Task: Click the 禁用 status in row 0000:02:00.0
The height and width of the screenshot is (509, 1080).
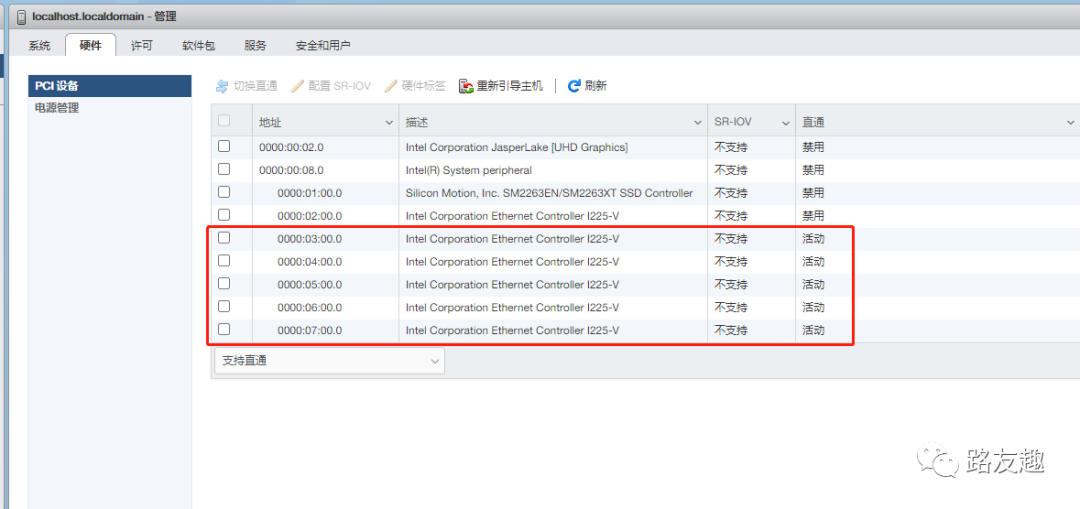Action: tap(813, 216)
